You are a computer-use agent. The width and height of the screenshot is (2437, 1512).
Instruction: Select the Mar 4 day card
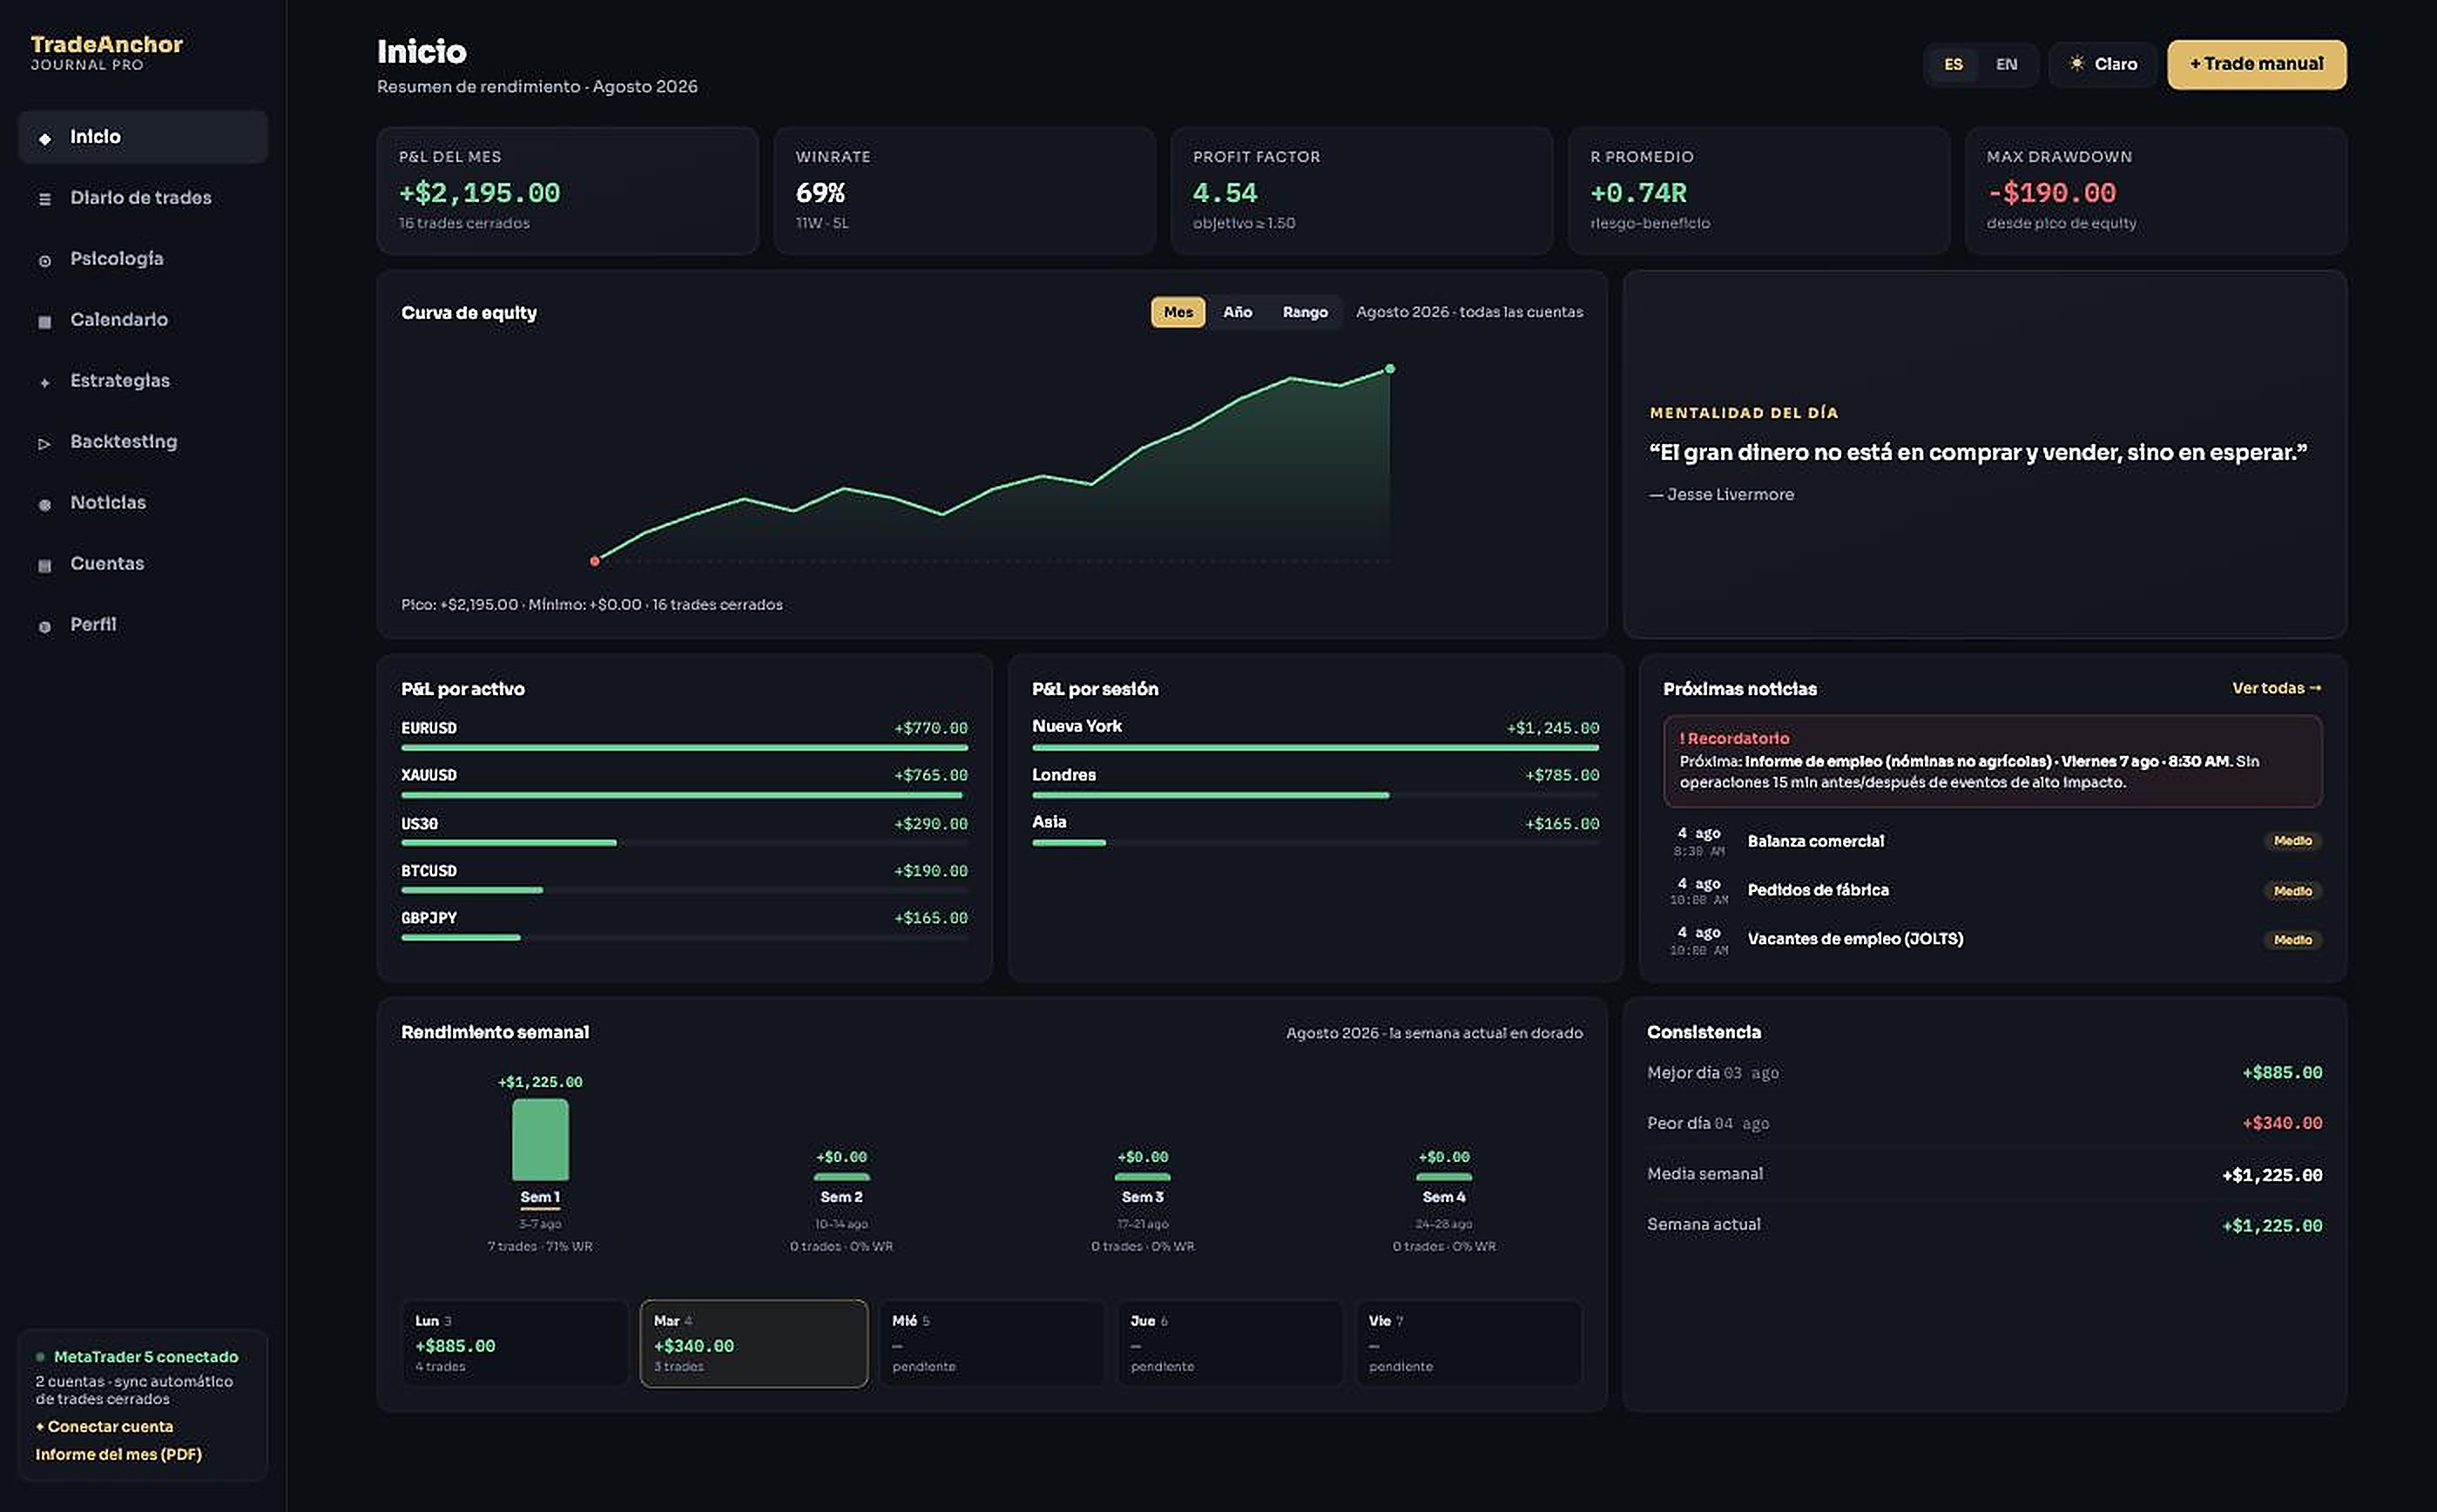pyautogui.click(x=753, y=1343)
